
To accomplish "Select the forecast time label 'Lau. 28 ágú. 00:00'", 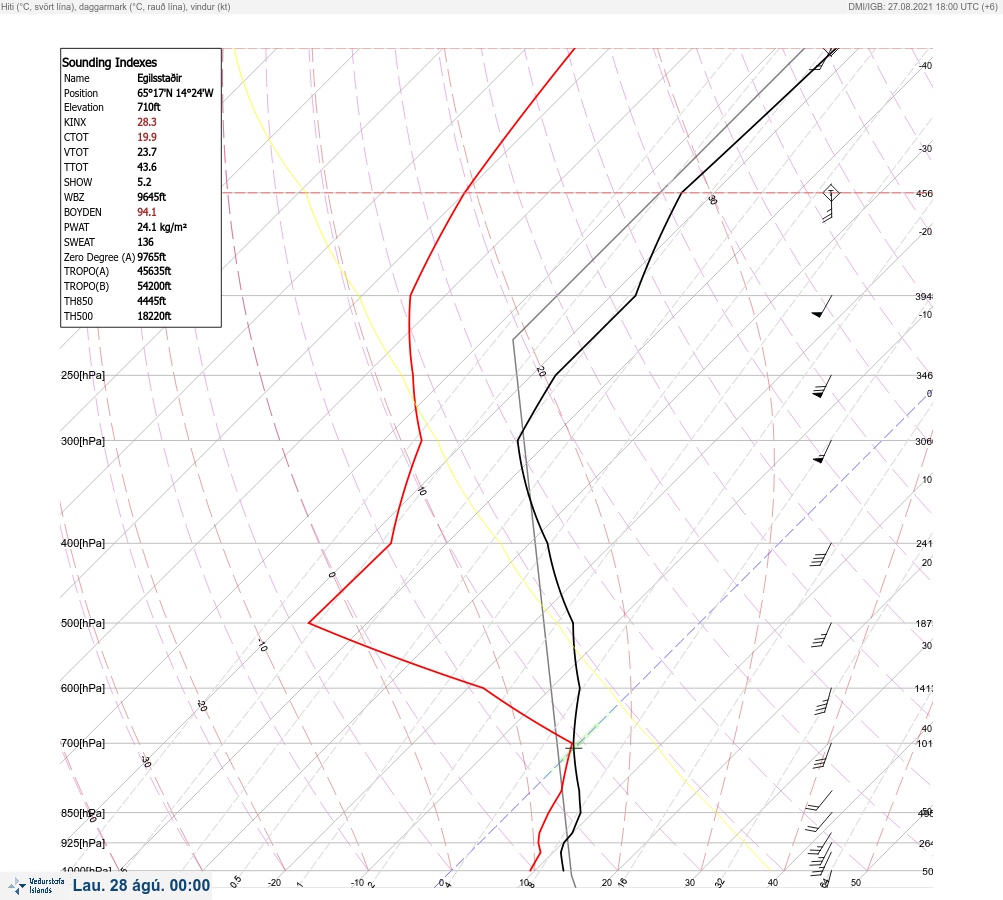I will (141, 885).
